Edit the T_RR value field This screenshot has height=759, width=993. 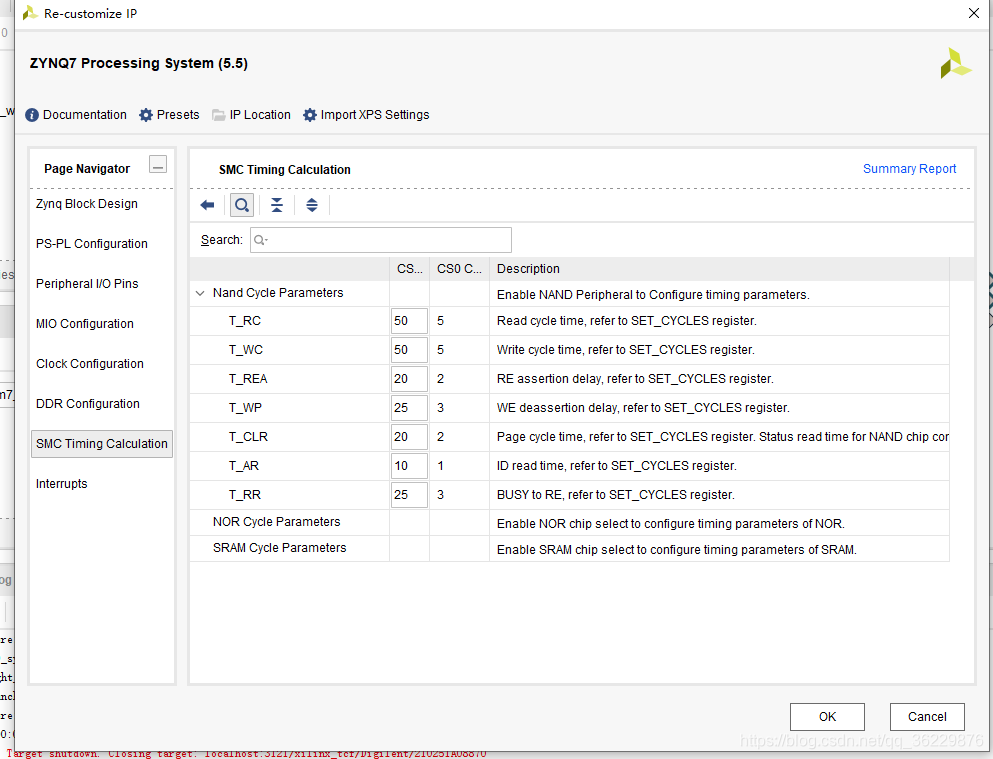tap(409, 495)
